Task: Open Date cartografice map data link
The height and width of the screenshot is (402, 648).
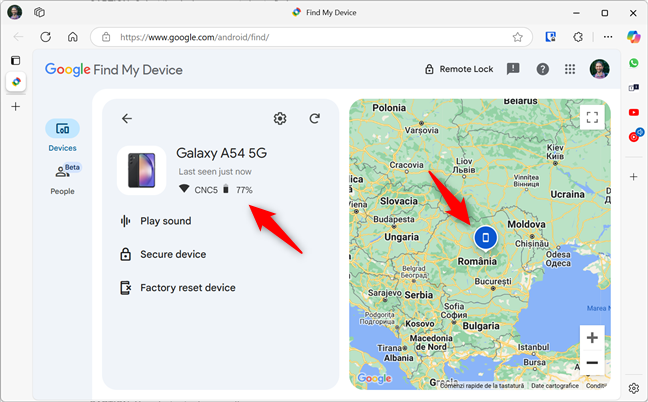Action: point(555,385)
